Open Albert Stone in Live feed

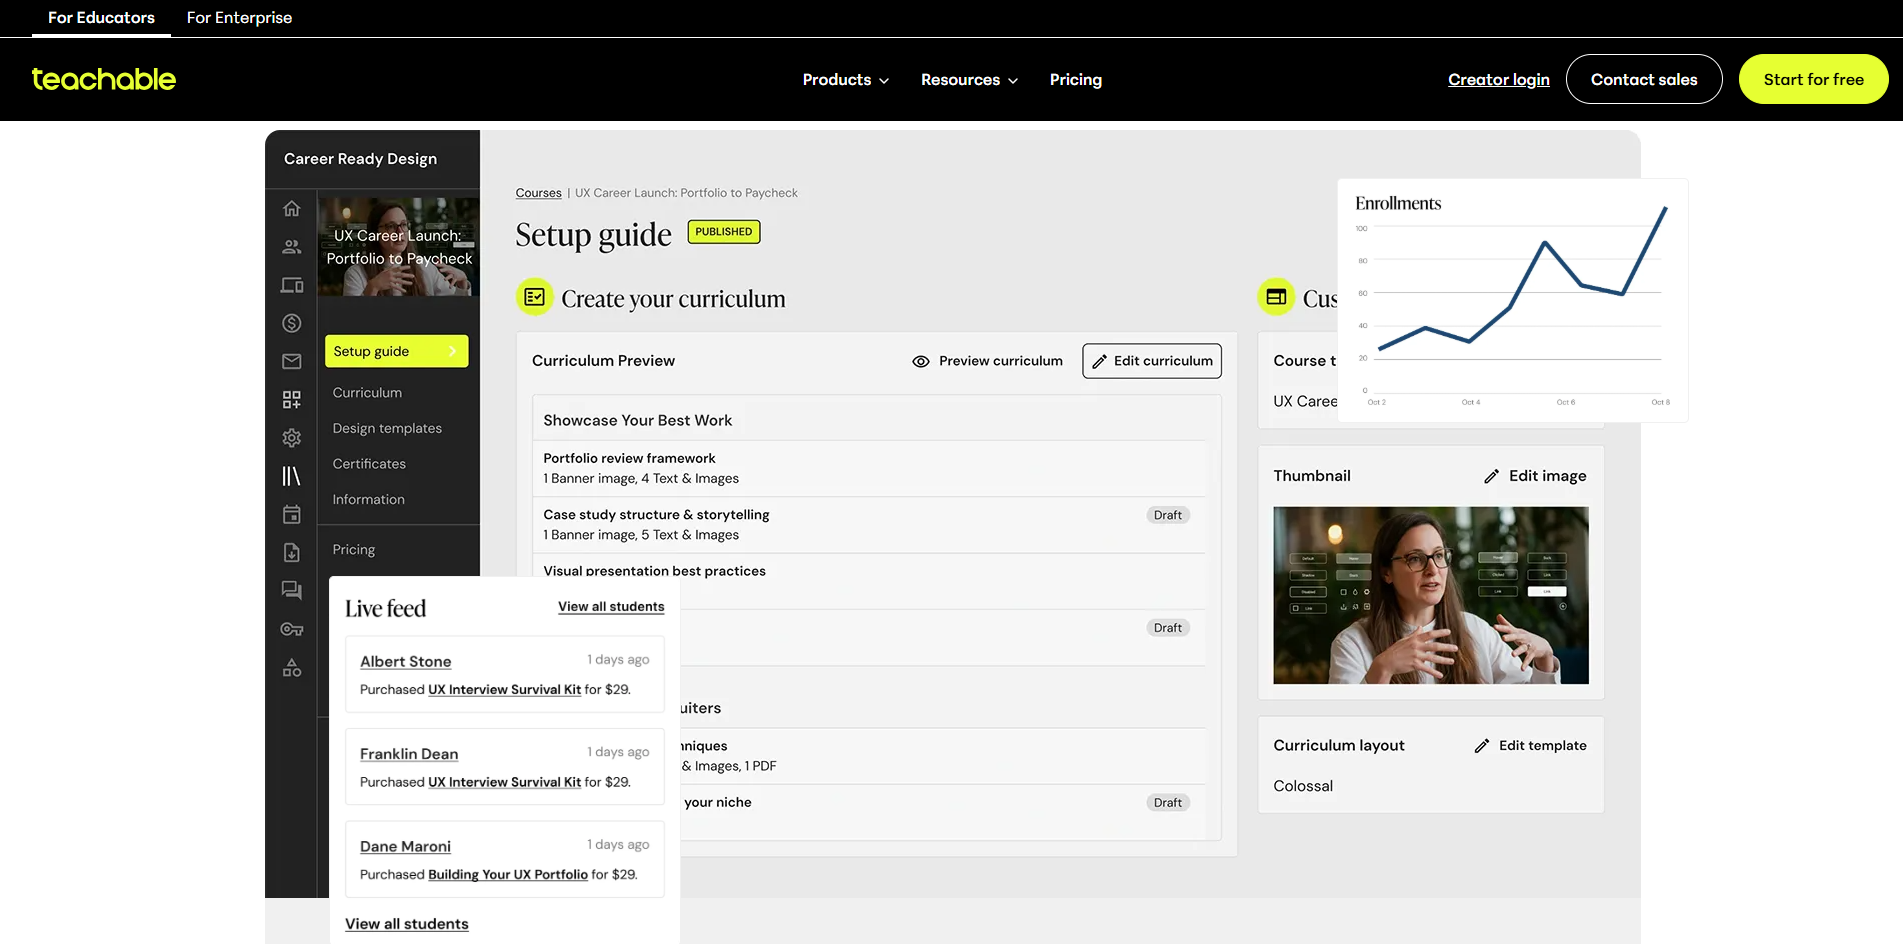pos(405,662)
